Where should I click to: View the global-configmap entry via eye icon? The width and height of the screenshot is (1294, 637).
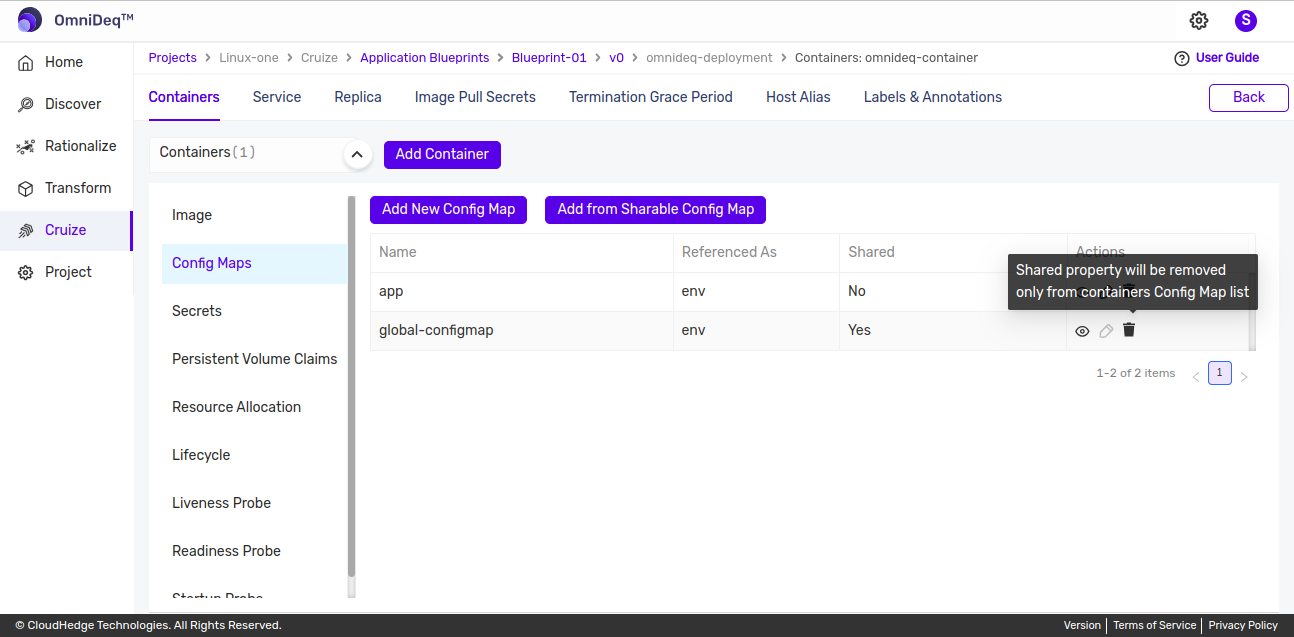click(1082, 331)
